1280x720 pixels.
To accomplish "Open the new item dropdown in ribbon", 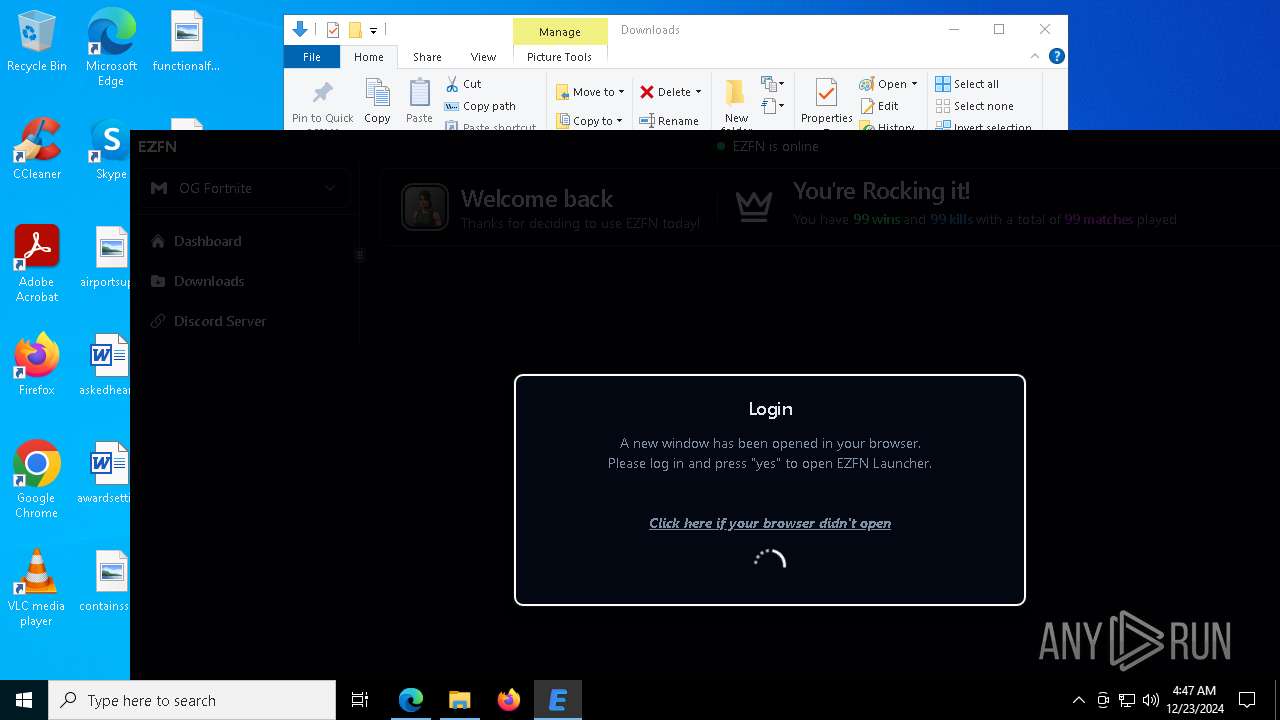I will point(772,84).
